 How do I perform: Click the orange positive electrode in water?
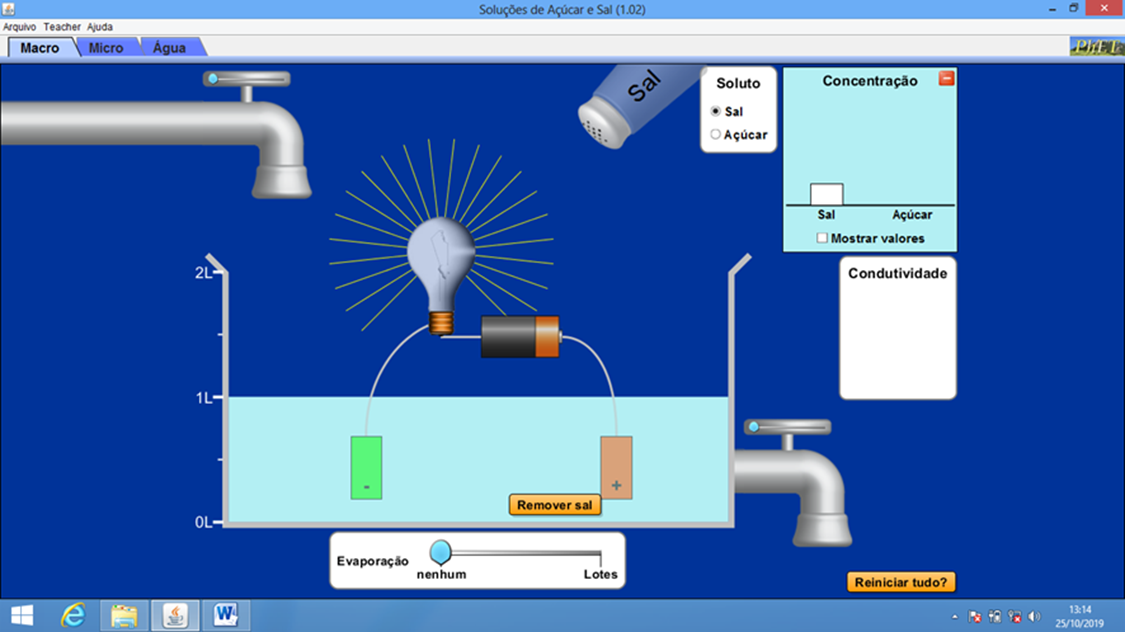point(616,467)
